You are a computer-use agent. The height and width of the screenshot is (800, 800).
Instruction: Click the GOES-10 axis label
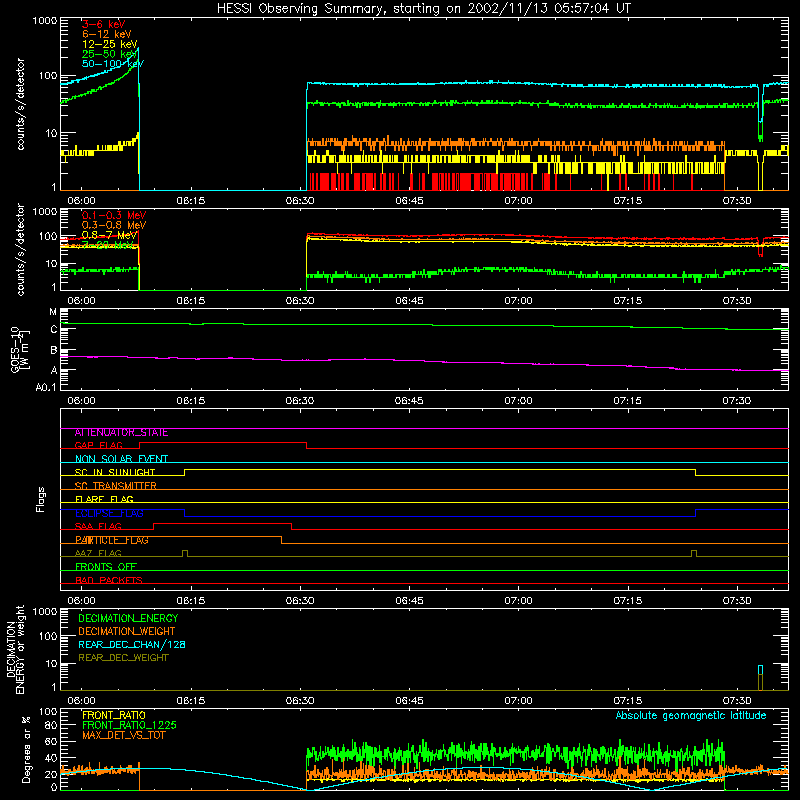tap(19, 349)
